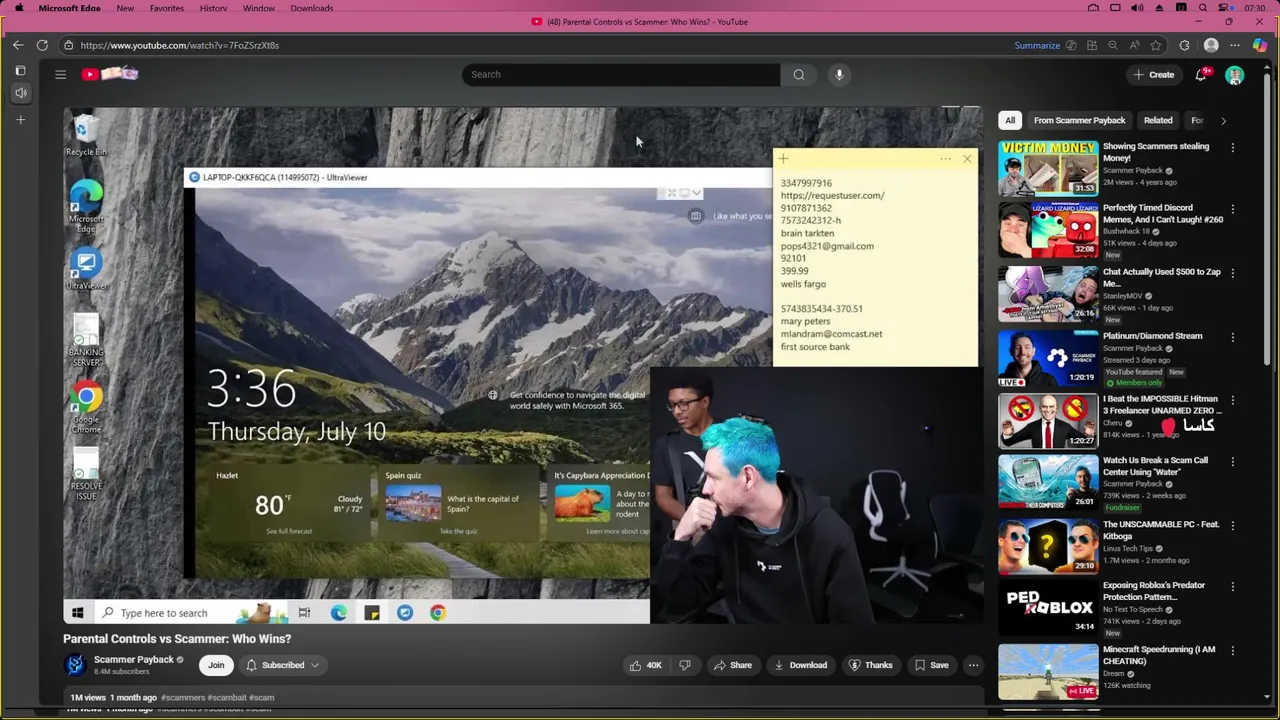
Task: Dislike the video
Action: tap(685, 665)
